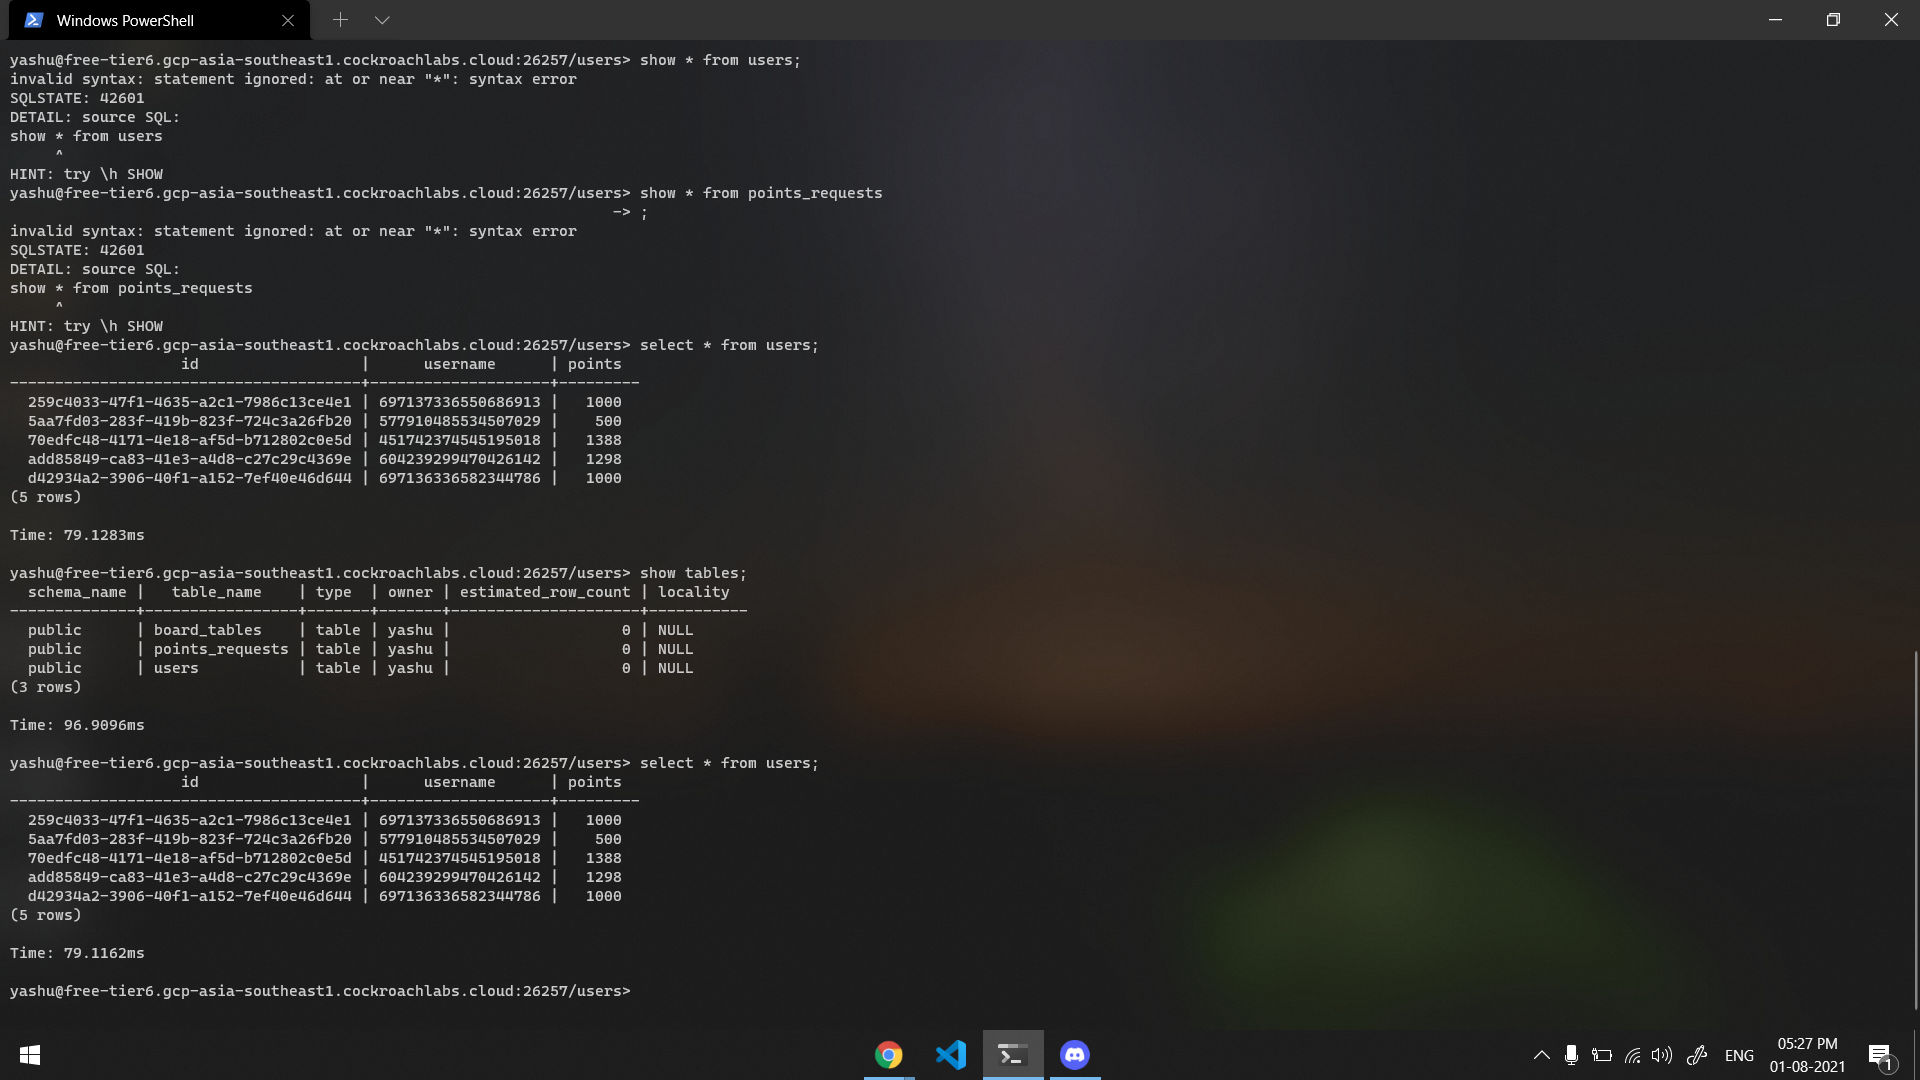Image resolution: width=1920 pixels, height=1080 pixels.
Task: Click the Windows Terminal taskbar icon
Action: click(1012, 1055)
